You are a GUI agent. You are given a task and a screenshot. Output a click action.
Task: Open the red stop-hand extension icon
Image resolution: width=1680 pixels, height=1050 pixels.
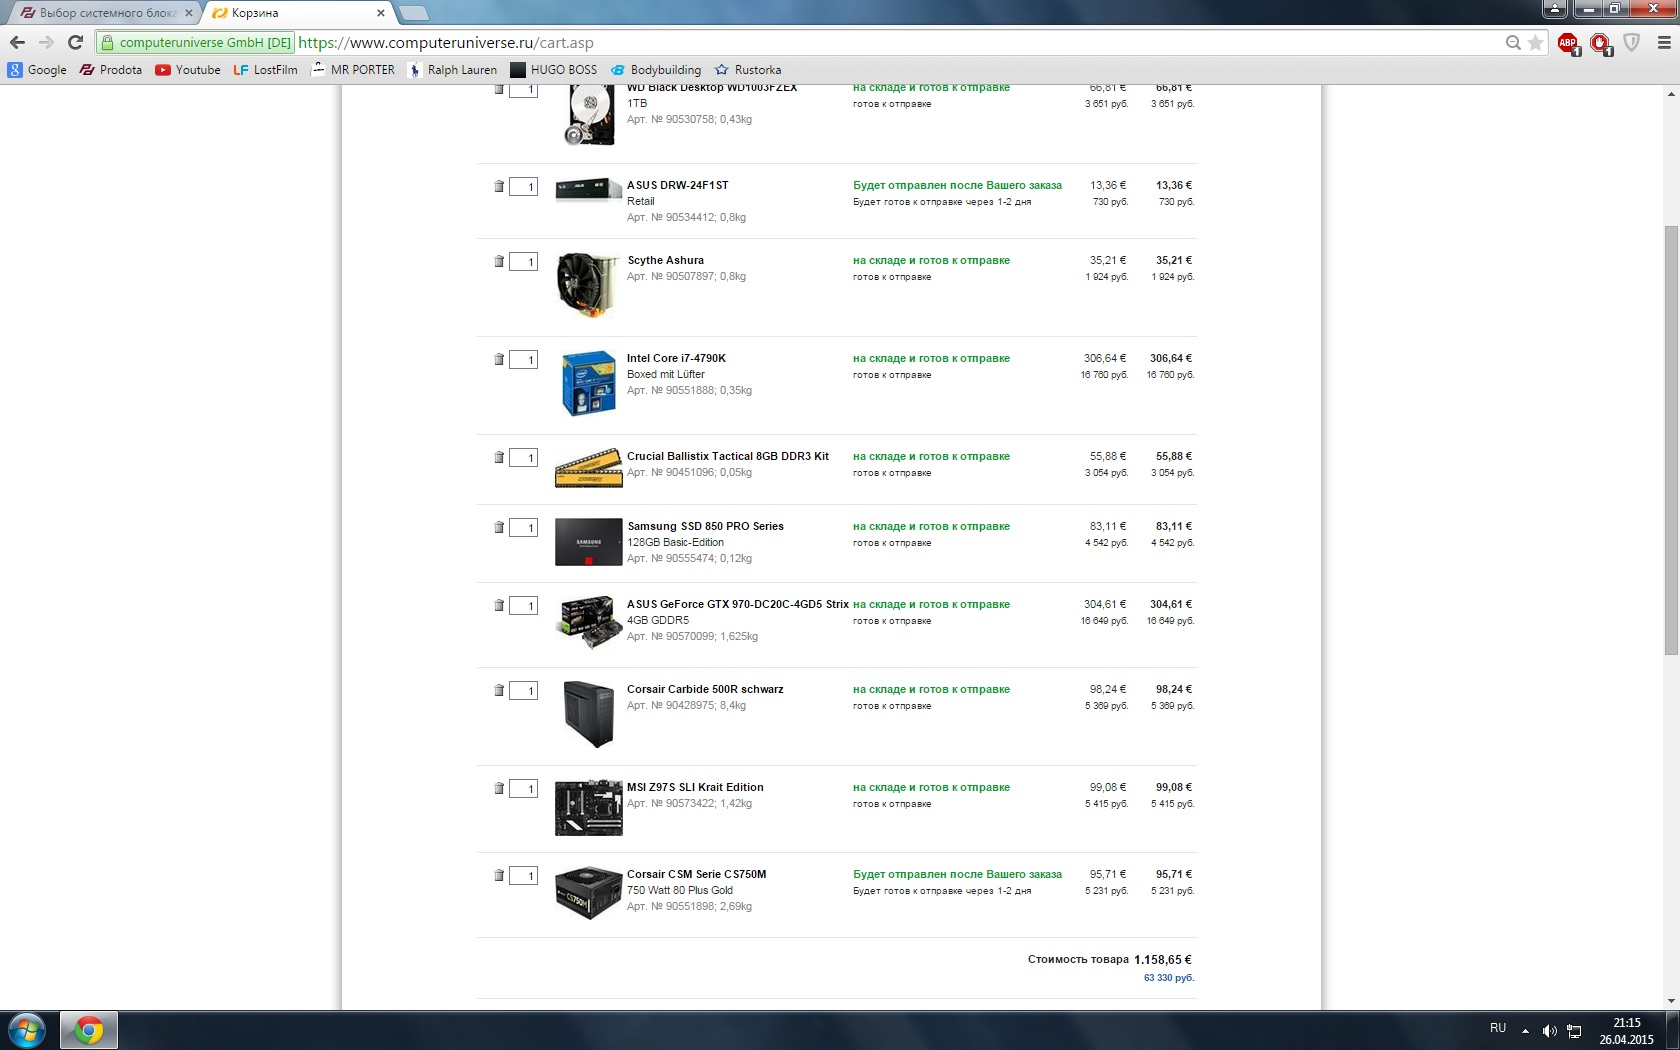pos(1600,43)
